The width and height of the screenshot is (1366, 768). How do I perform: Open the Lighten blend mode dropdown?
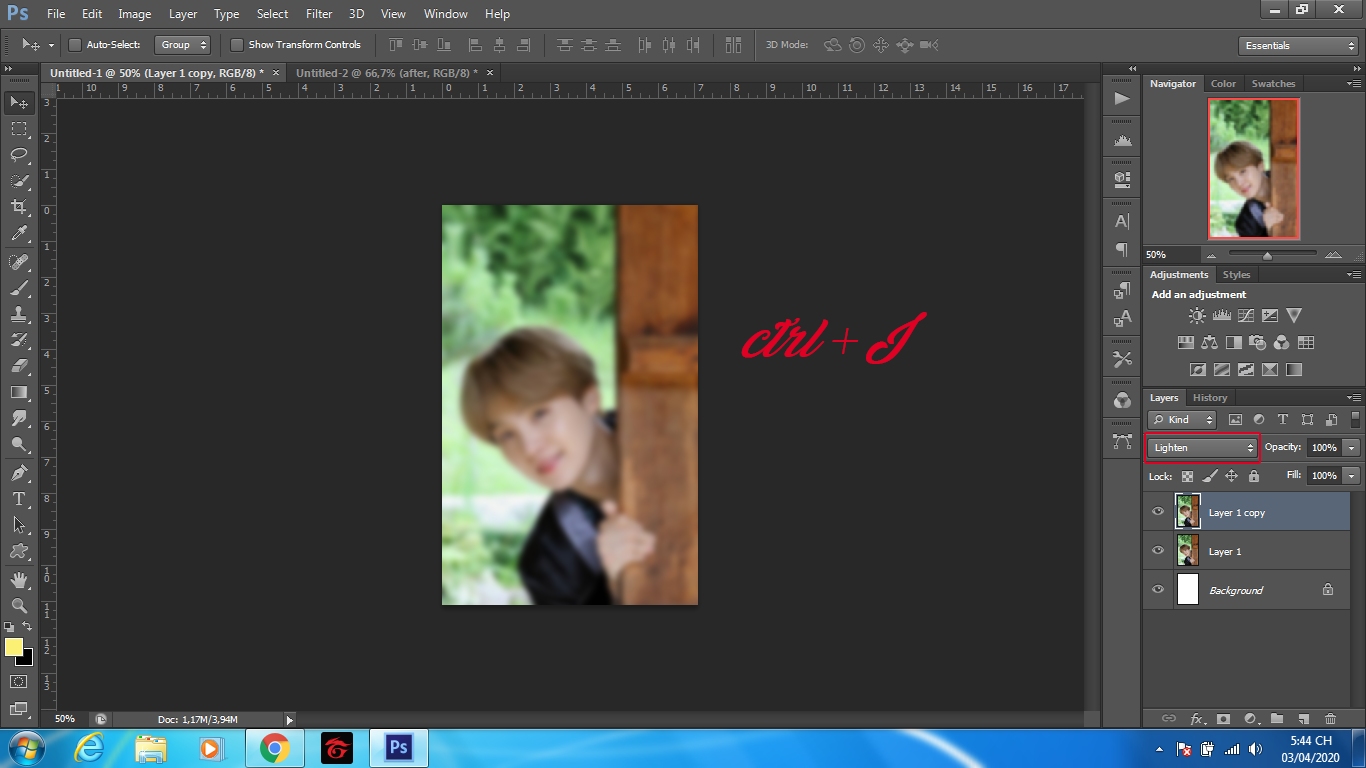(1201, 448)
